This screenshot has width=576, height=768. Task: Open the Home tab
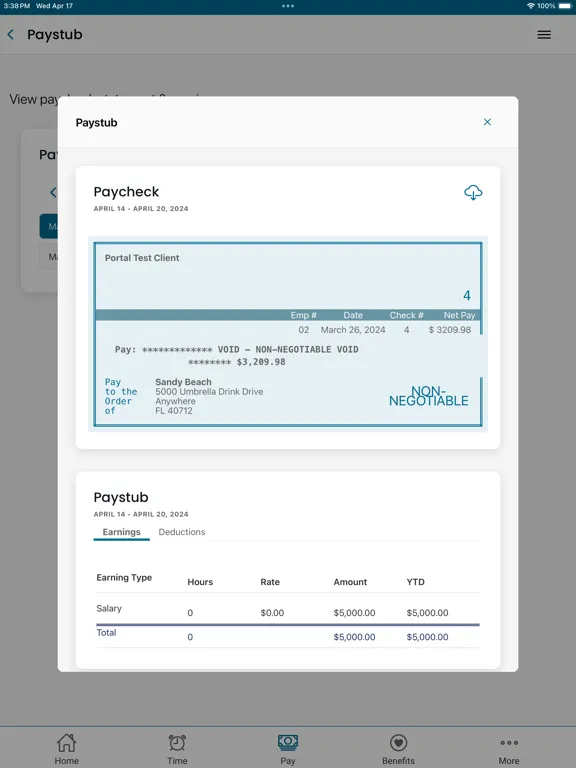point(67,749)
